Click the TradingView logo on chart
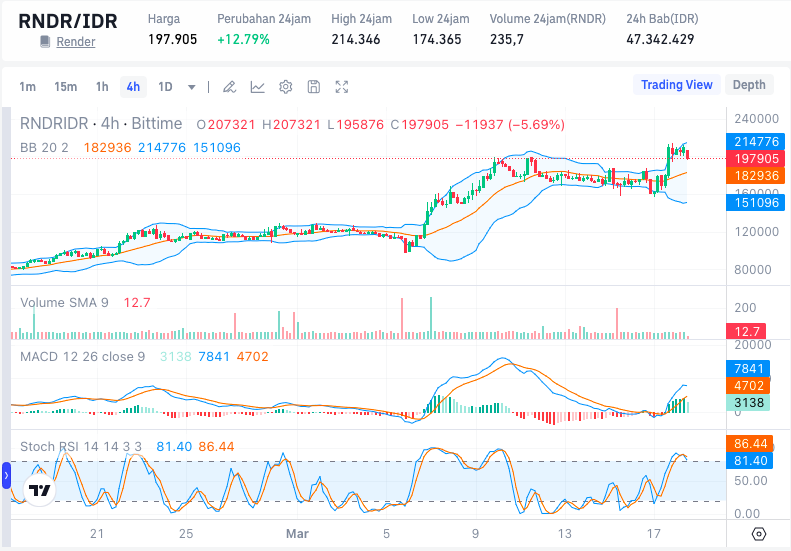The image size is (791, 551). 39,491
